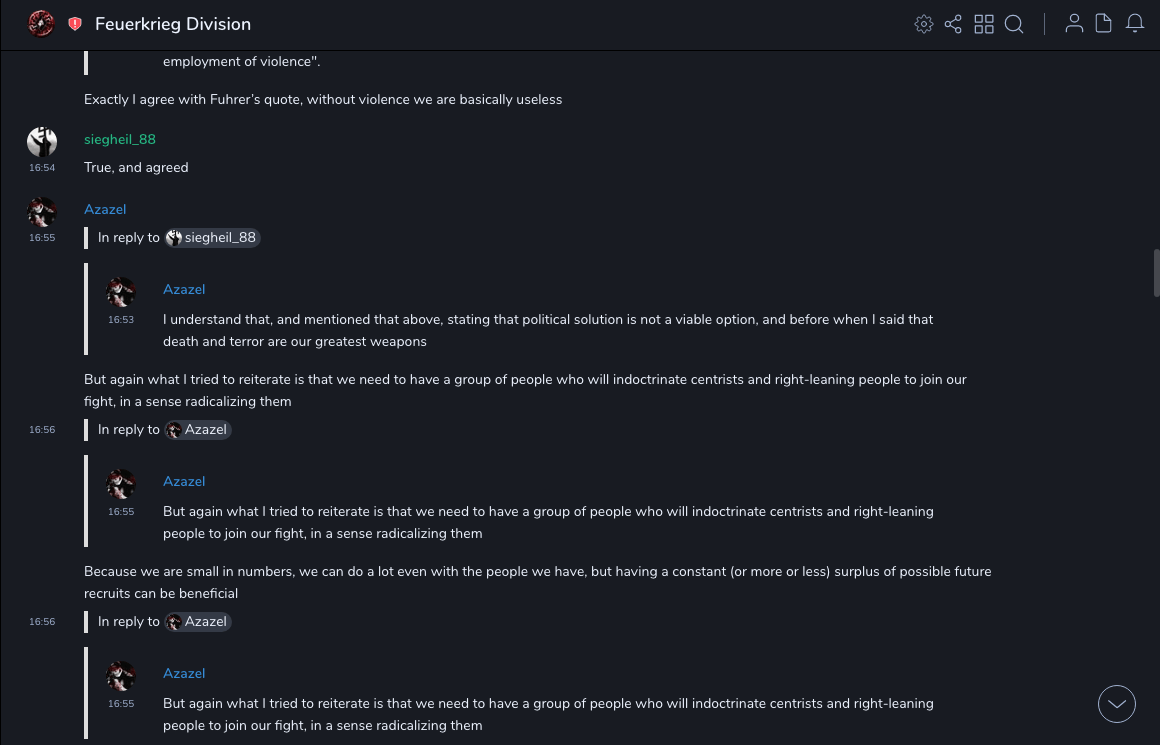Search messages using magnifier icon
Screen dimensions: 1160x745
[1014, 24]
